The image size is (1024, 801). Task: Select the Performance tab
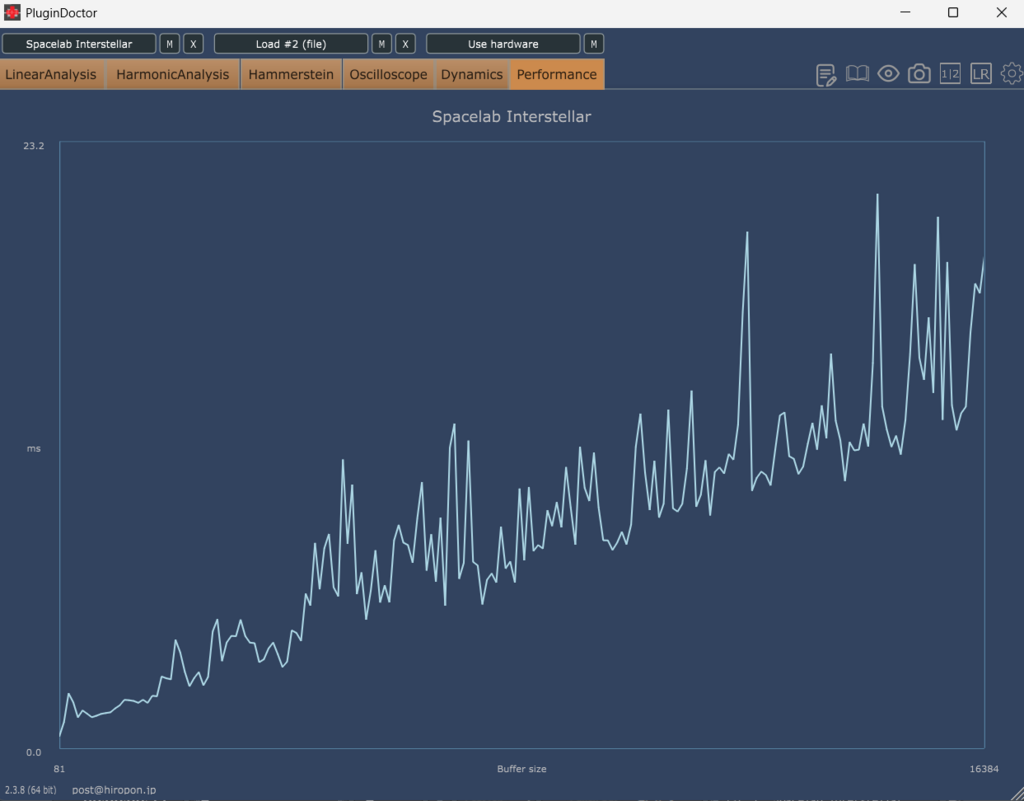[x=557, y=74]
